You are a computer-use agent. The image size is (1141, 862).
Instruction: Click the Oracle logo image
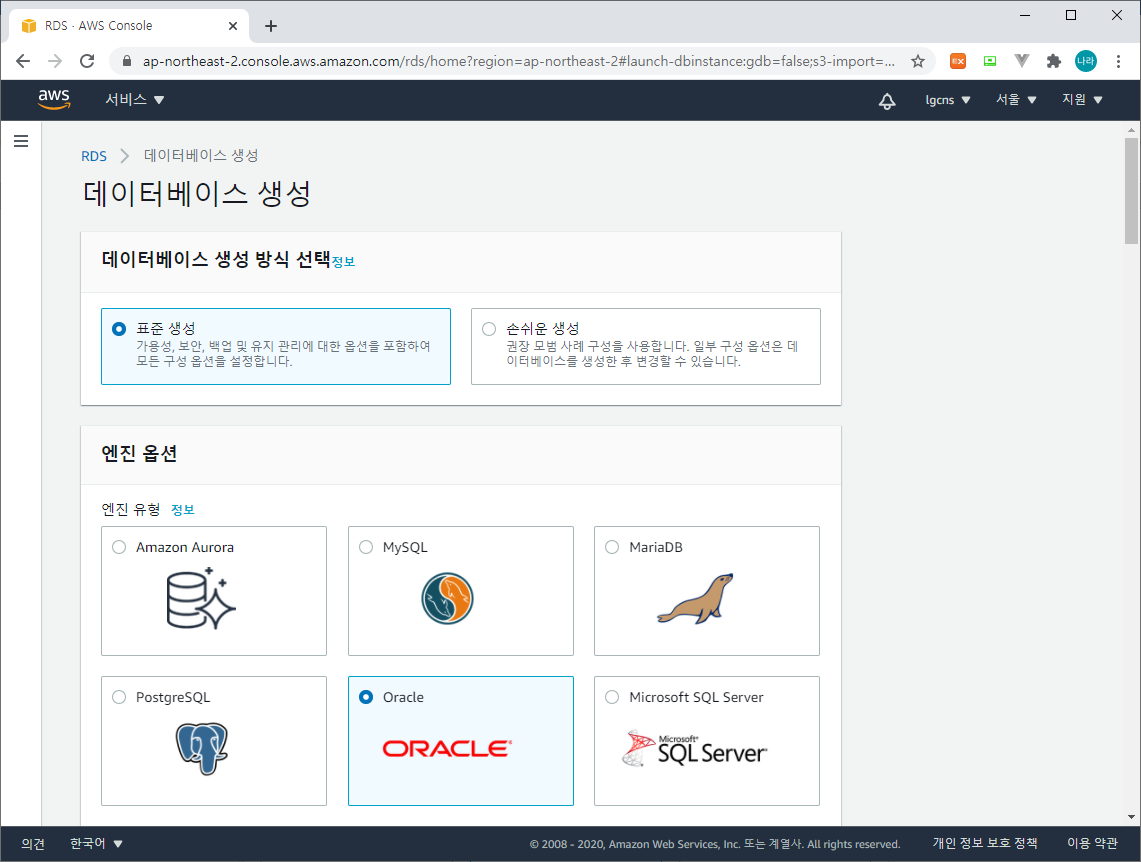point(448,749)
